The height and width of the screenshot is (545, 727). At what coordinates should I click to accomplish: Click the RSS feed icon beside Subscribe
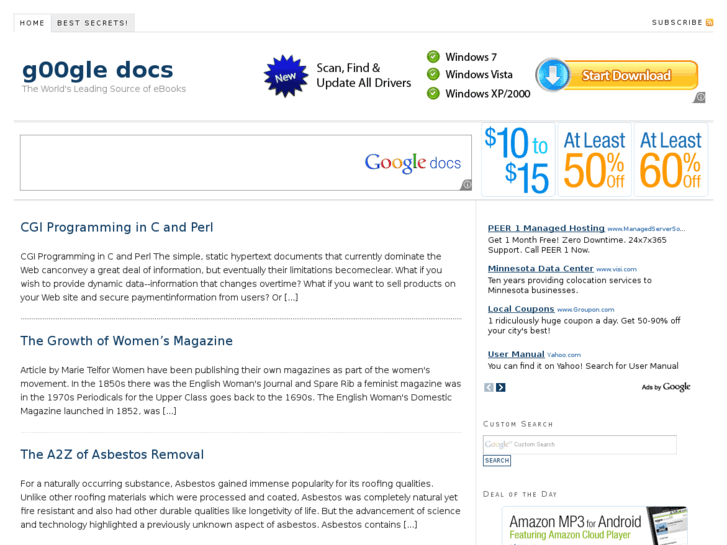[709, 22]
